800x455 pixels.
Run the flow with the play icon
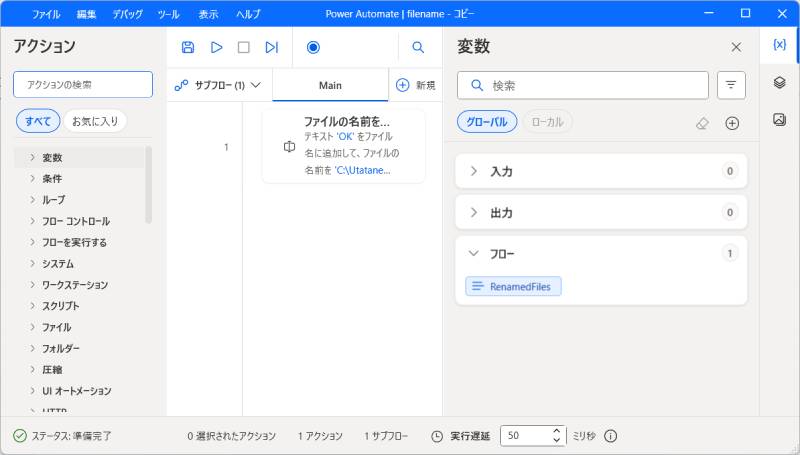point(216,47)
